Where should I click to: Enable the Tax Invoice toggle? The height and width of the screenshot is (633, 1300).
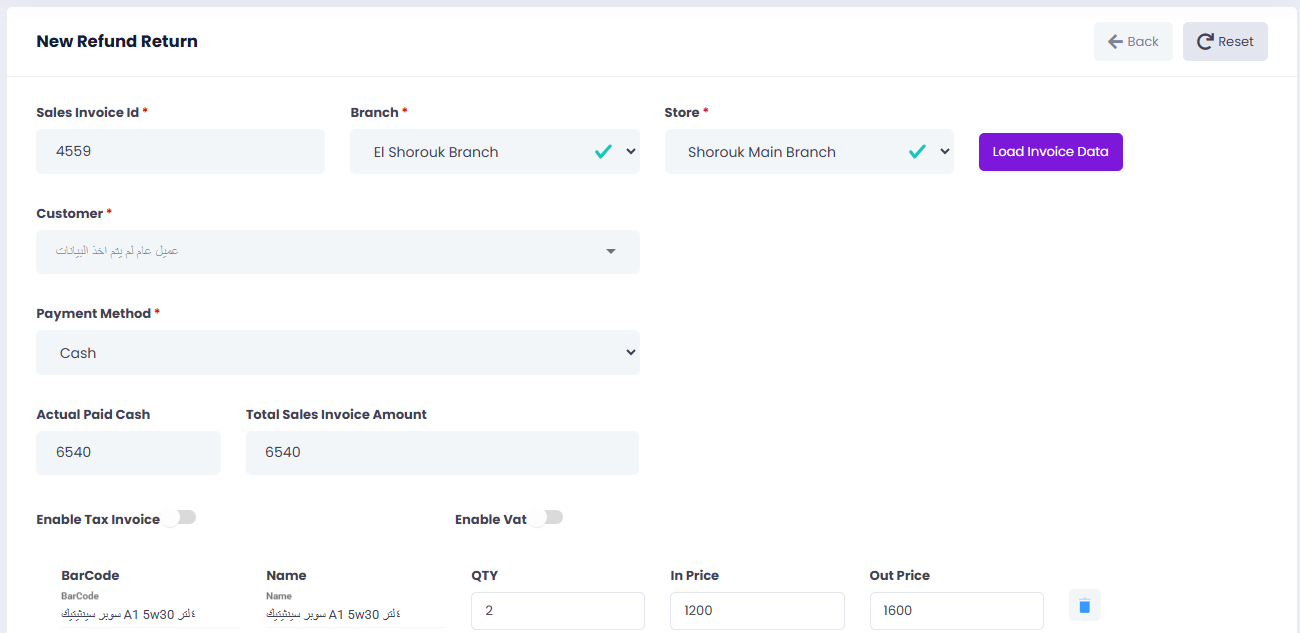181,518
